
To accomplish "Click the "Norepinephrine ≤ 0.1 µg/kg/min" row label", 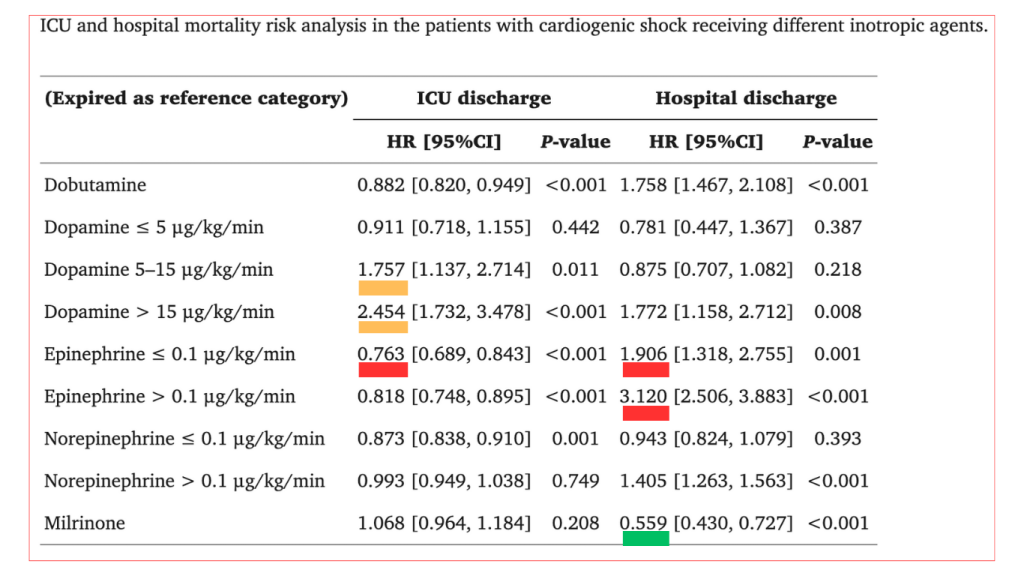I will click(x=184, y=438).
